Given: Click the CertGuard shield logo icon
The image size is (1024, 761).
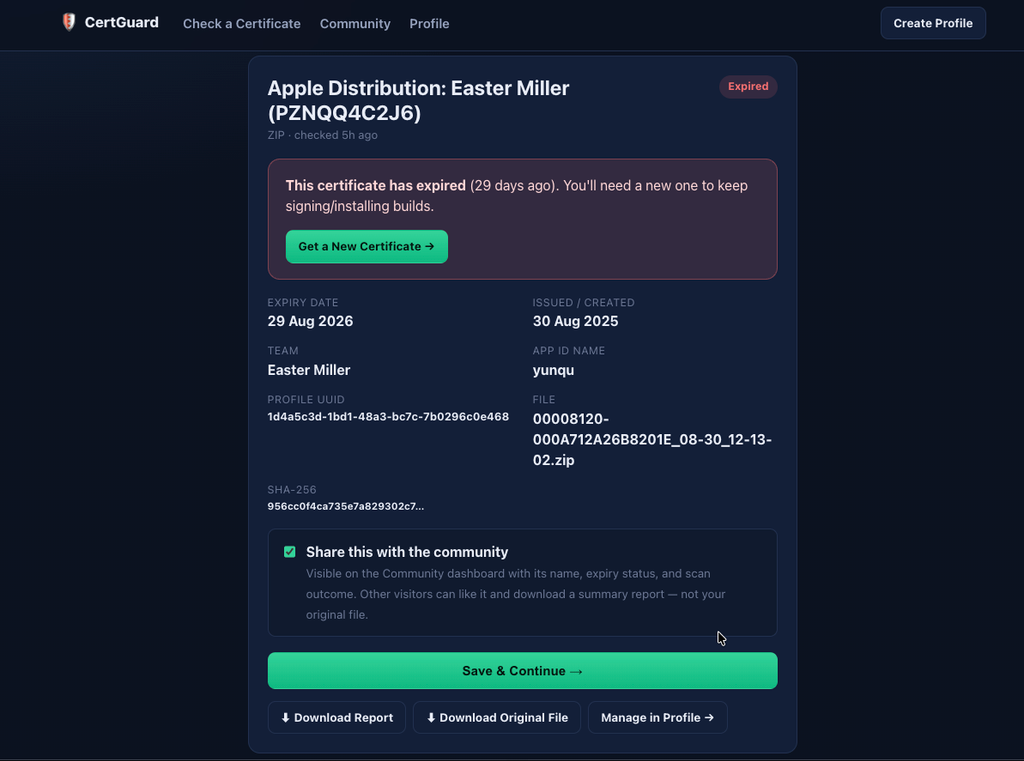Looking at the screenshot, I should [69, 22].
